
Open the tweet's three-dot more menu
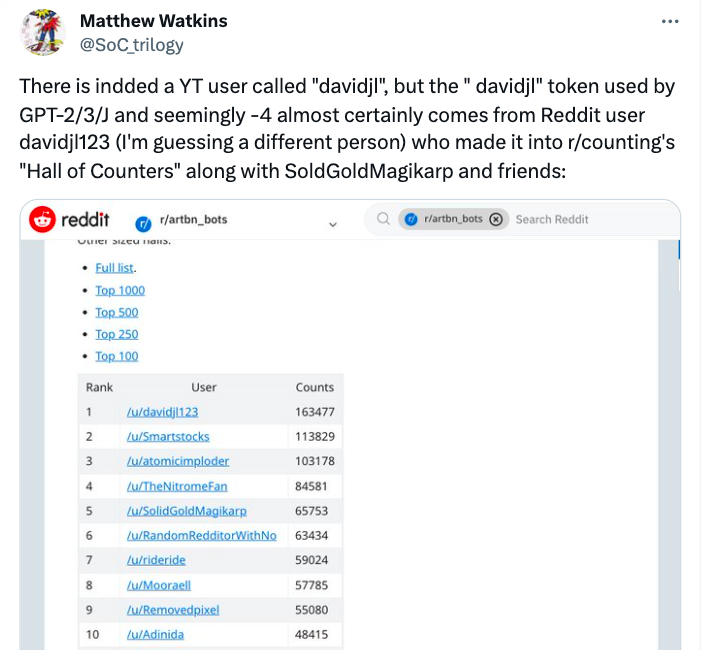click(x=670, y=21)
